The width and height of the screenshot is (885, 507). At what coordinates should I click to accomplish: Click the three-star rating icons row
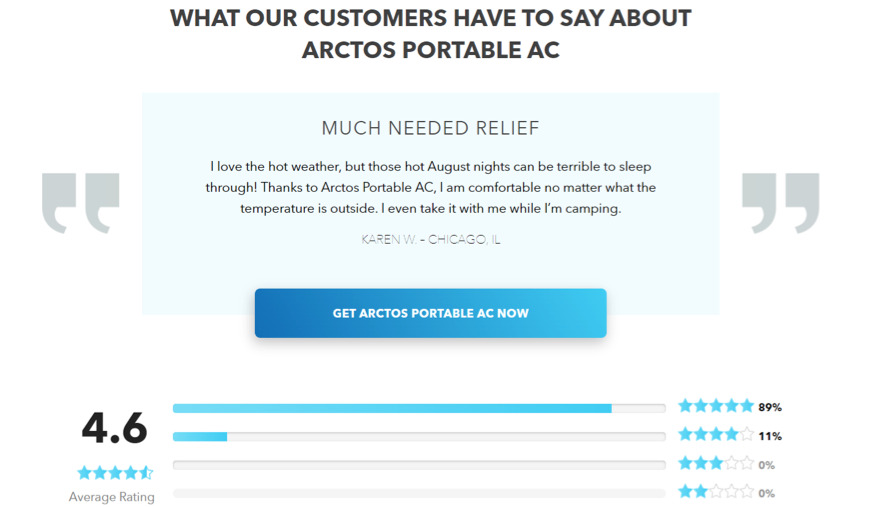pyautogui.click(x=715, y=464)
